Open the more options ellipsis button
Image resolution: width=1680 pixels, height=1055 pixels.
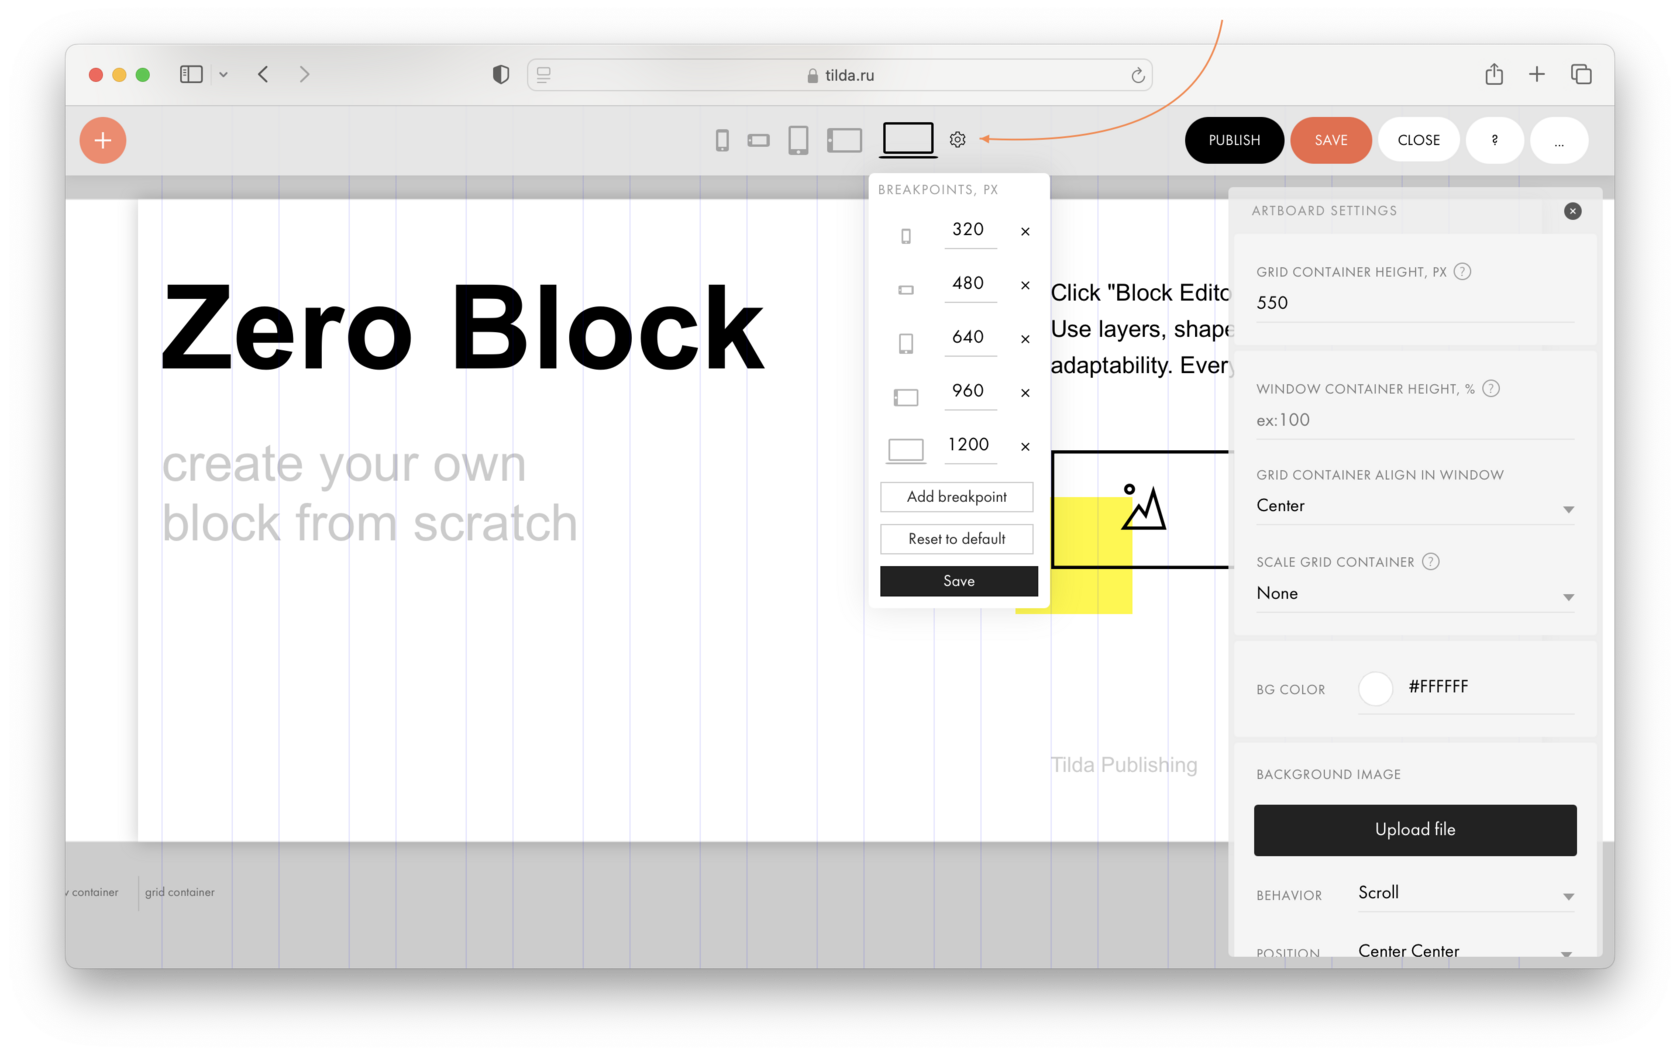click(1558, 140)
